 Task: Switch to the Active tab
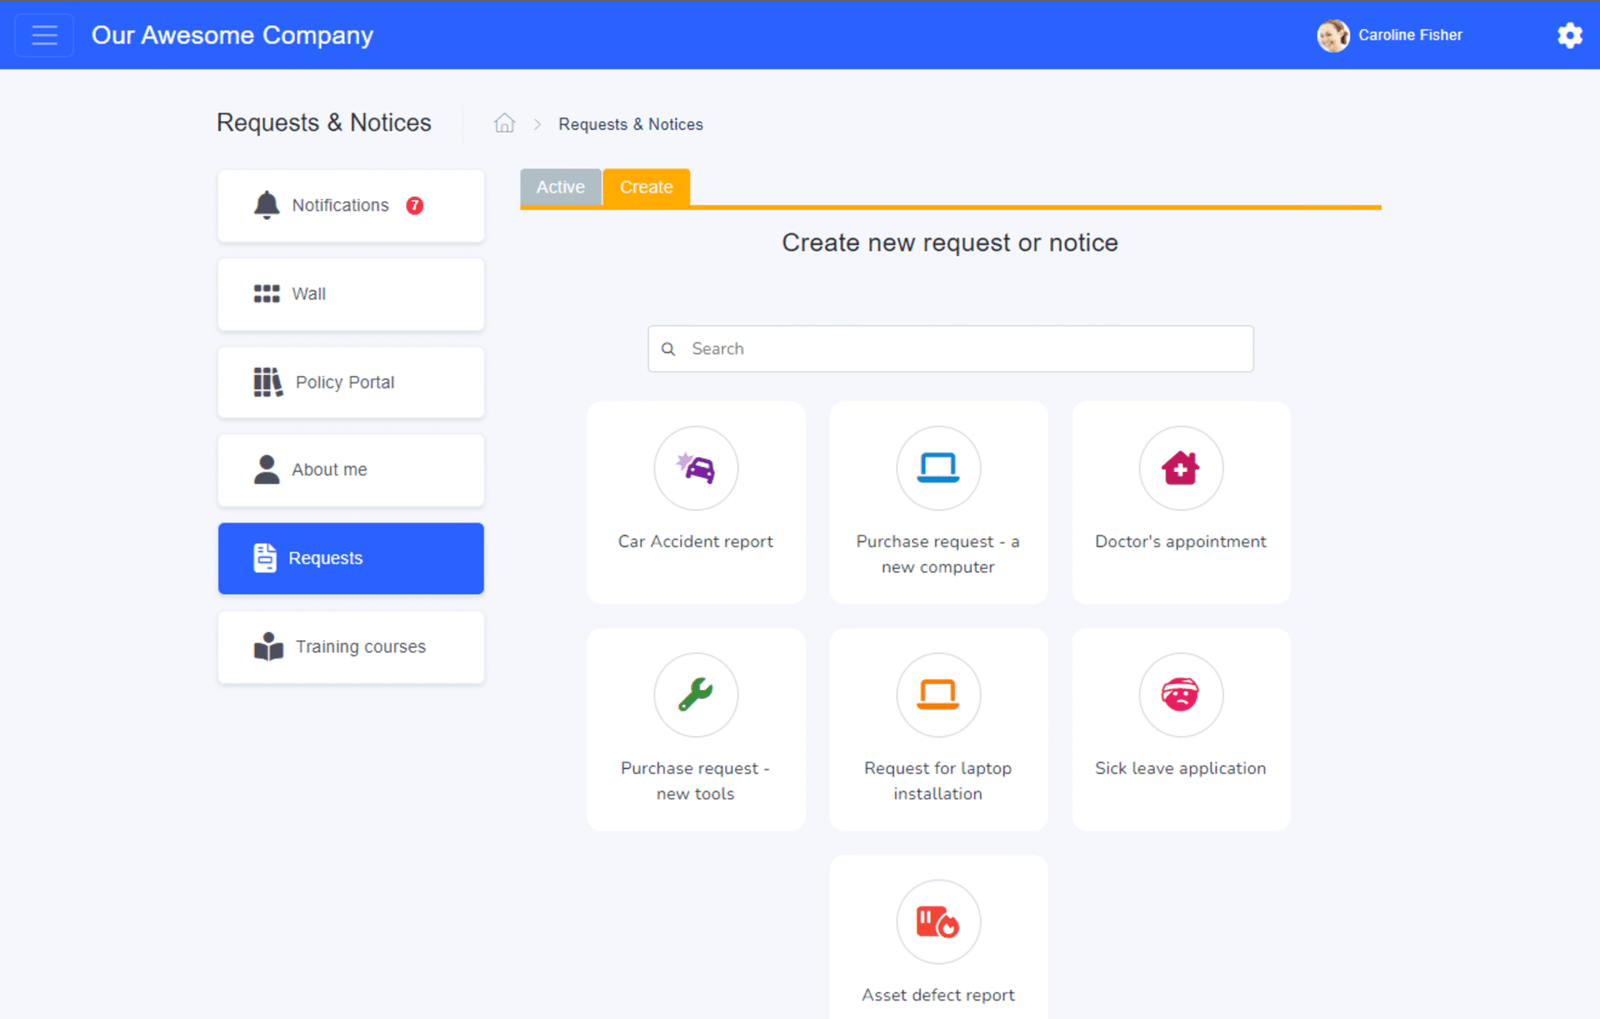[x=560, y=187]
